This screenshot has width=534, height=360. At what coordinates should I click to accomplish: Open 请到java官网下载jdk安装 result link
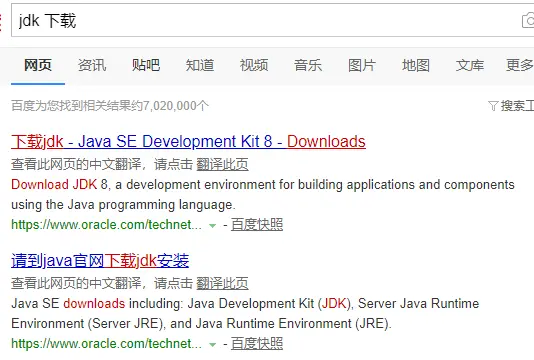[x=100, y=261]
